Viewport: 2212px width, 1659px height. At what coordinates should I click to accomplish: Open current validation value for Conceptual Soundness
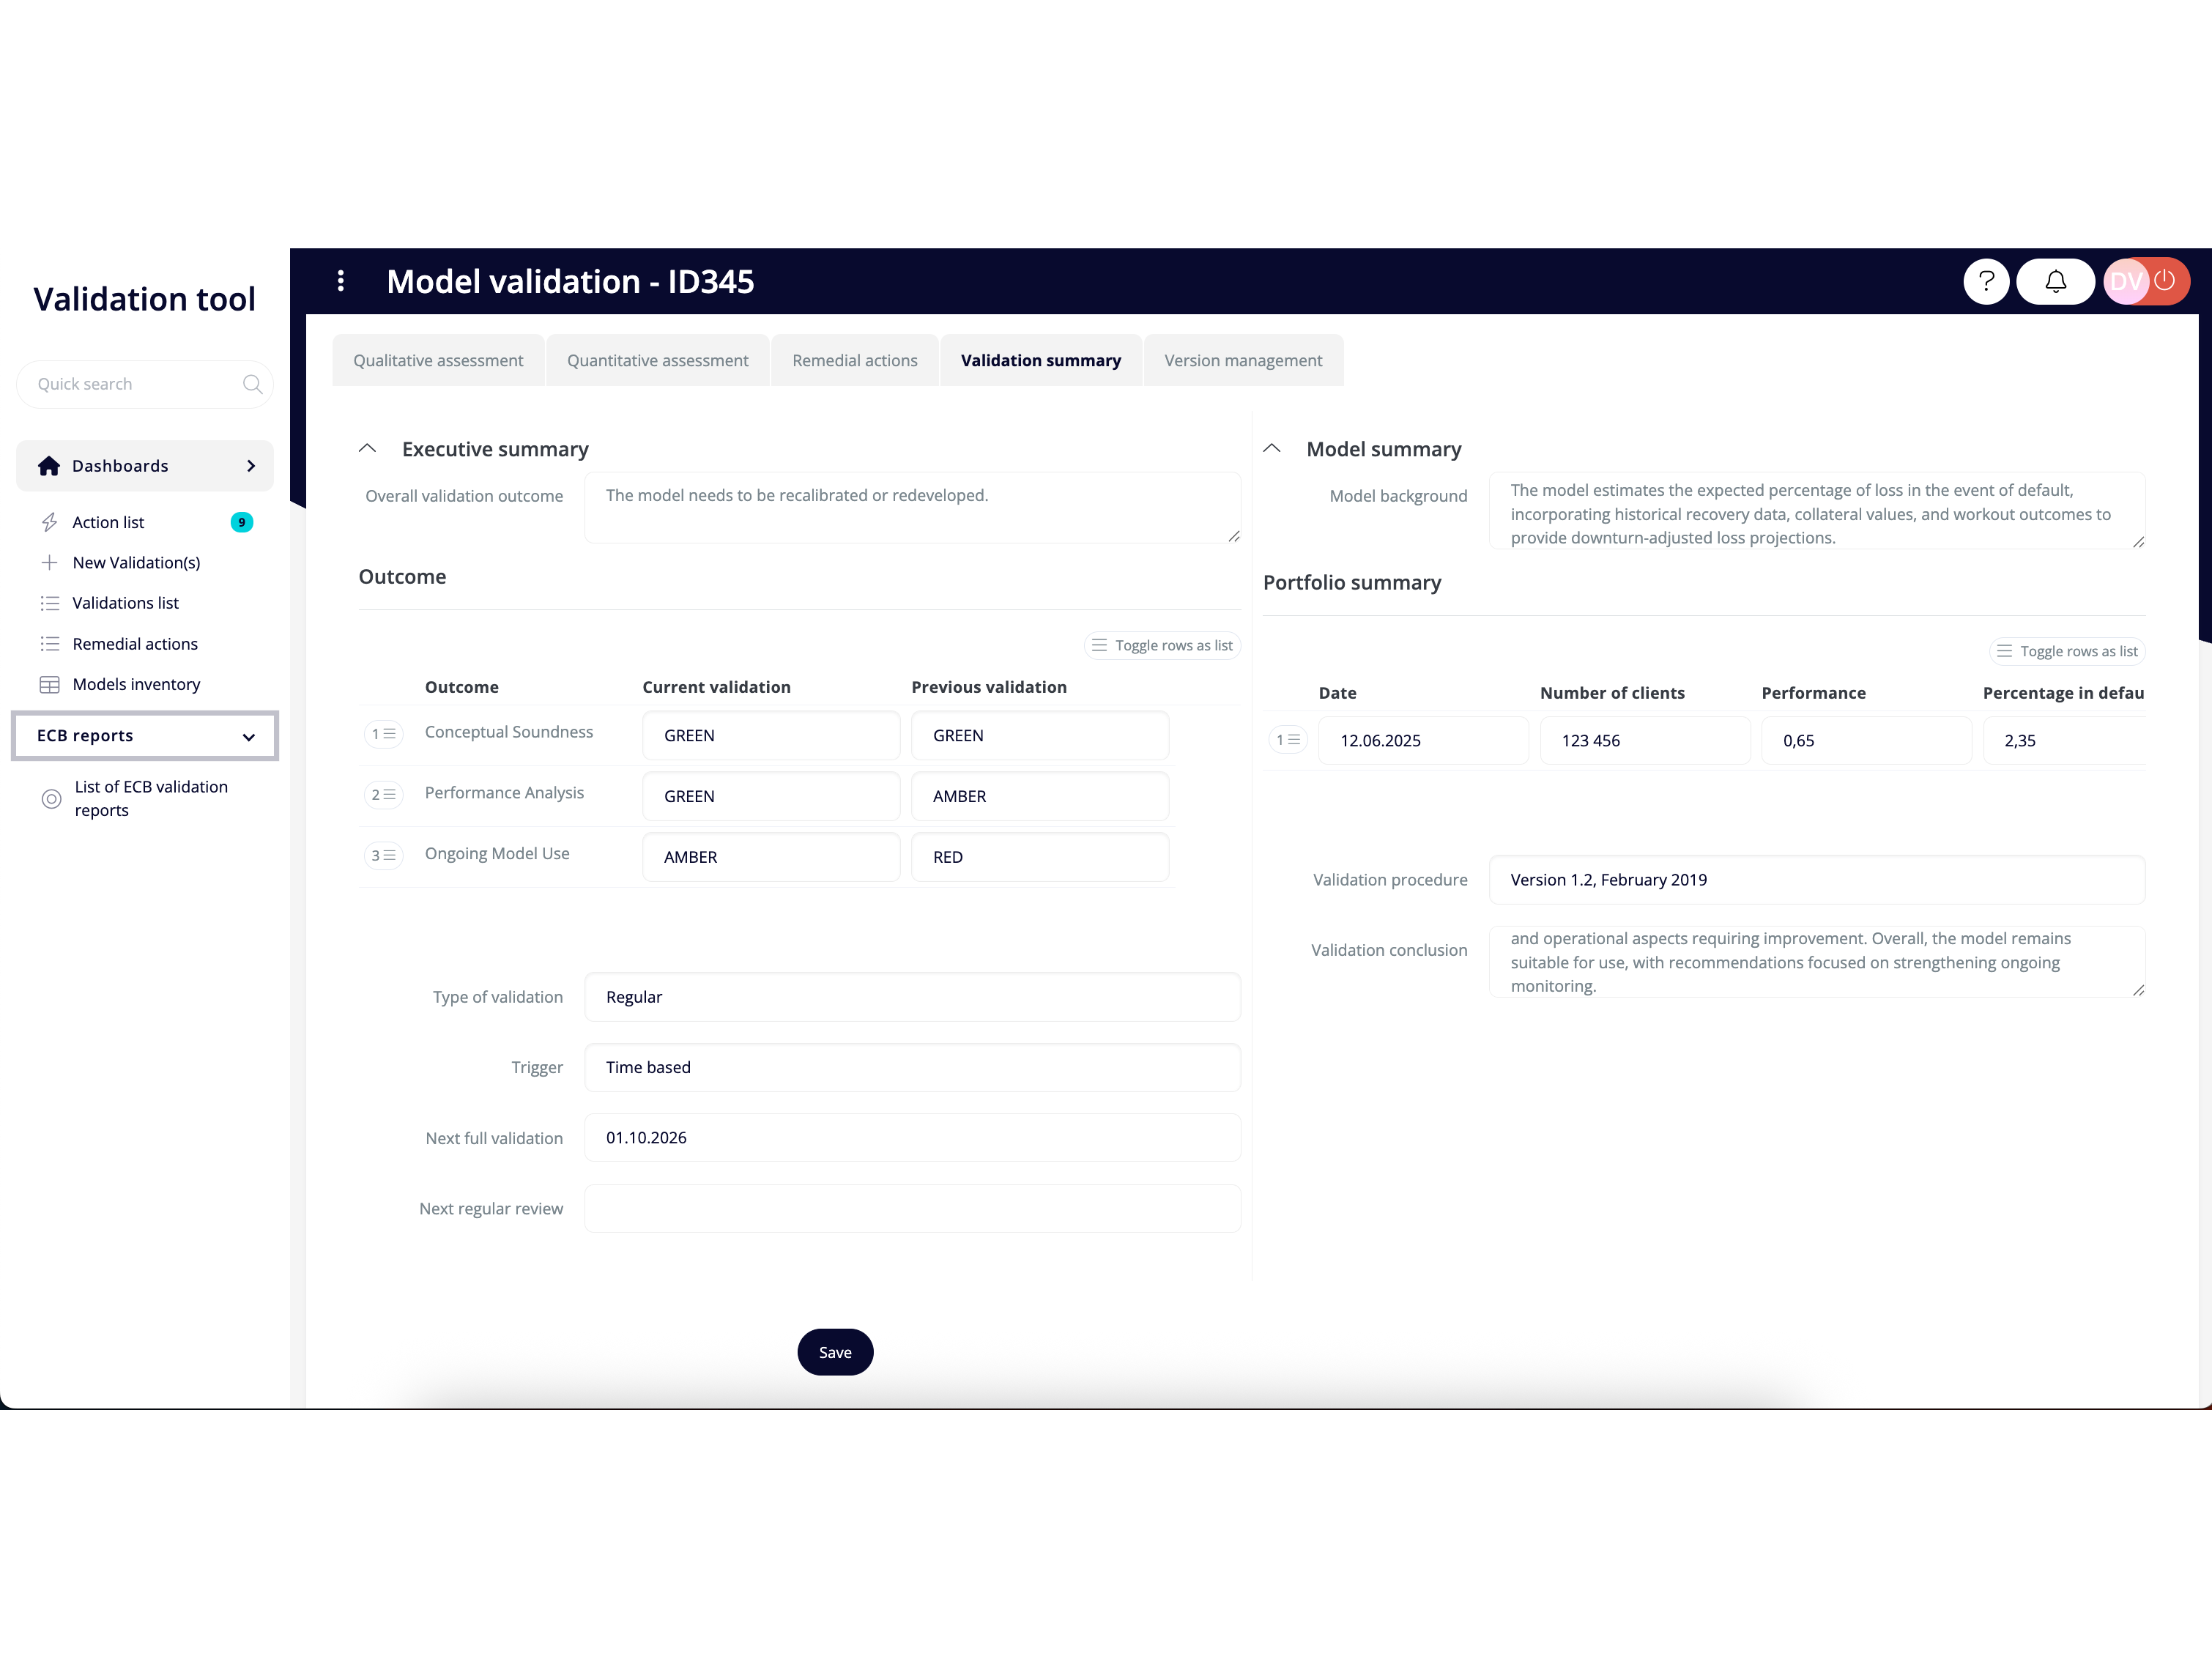coord(771,736)
